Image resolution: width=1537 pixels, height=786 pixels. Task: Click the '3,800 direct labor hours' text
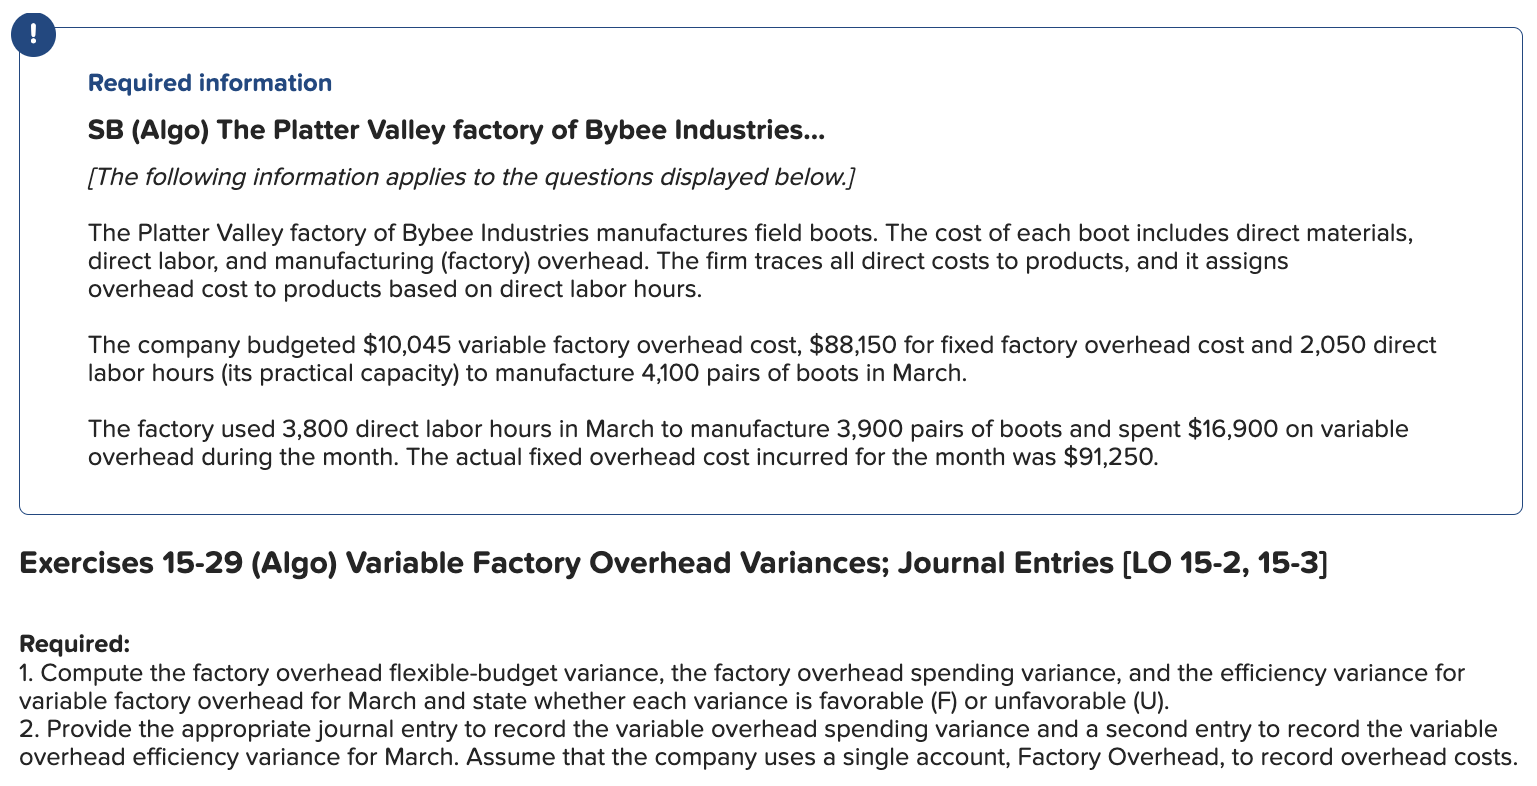[x=400, y=429]
